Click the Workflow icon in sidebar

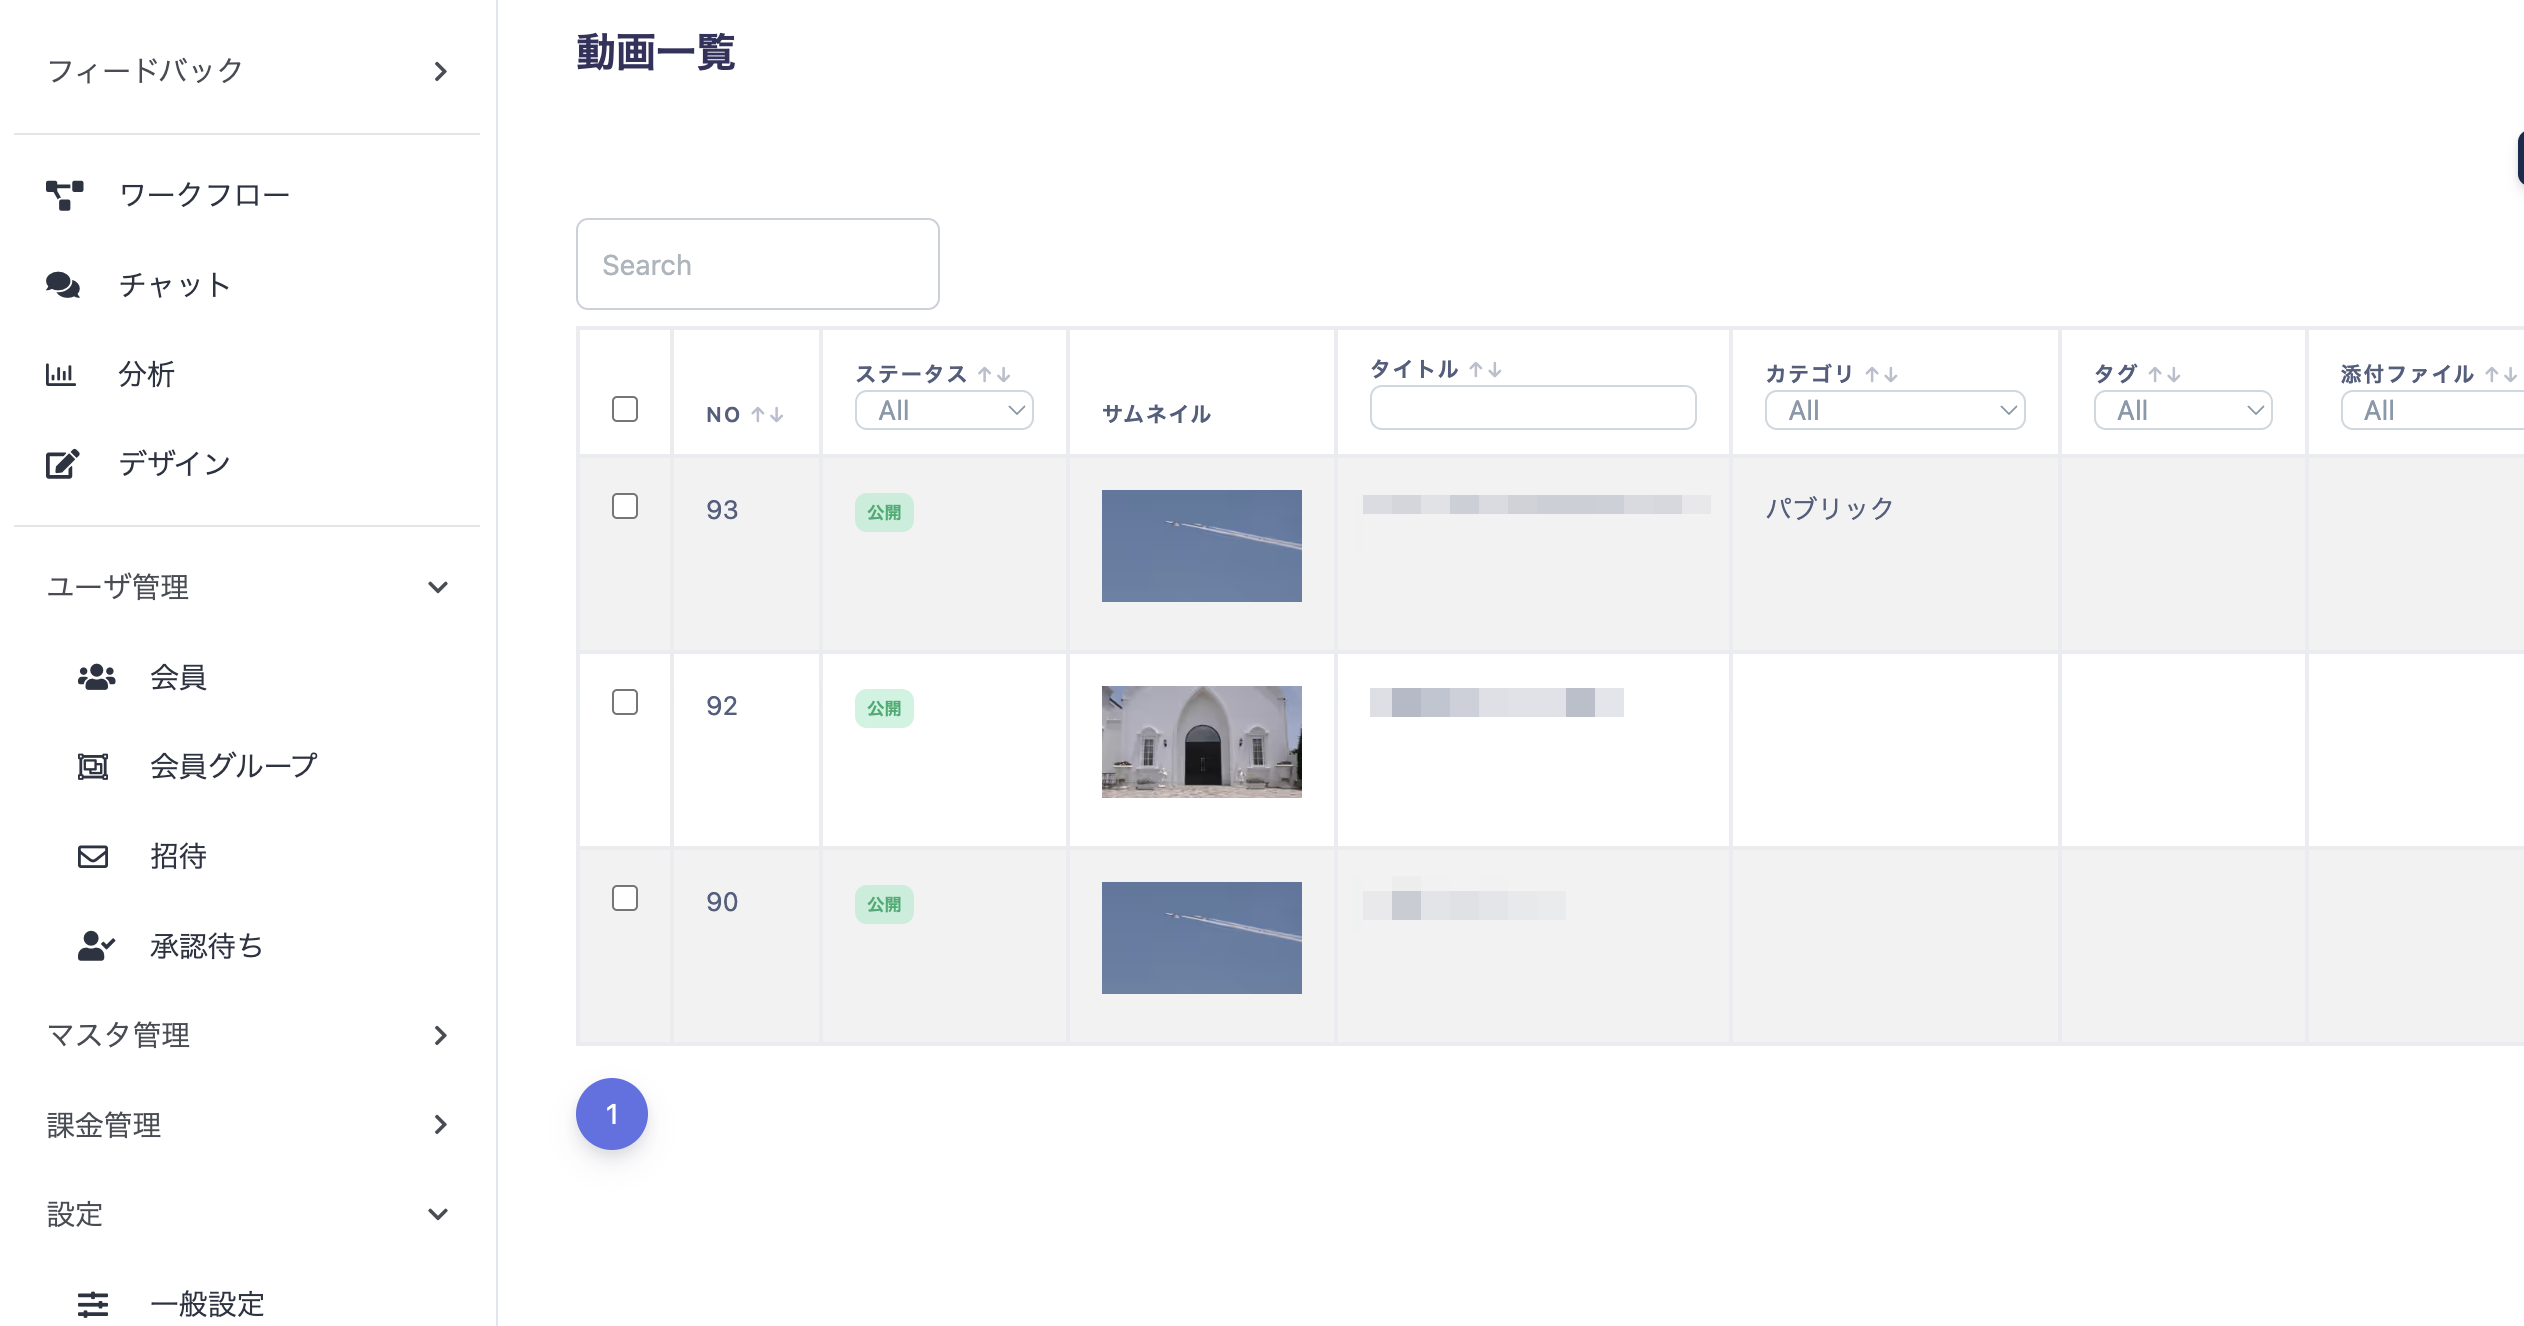click(64, 195)
